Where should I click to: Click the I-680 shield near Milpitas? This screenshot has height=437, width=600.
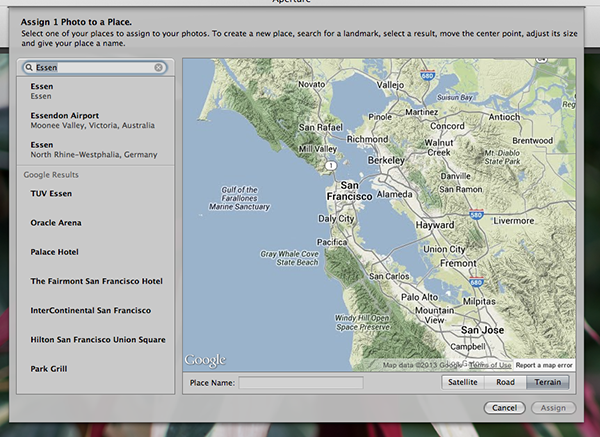tap(476, 282)
